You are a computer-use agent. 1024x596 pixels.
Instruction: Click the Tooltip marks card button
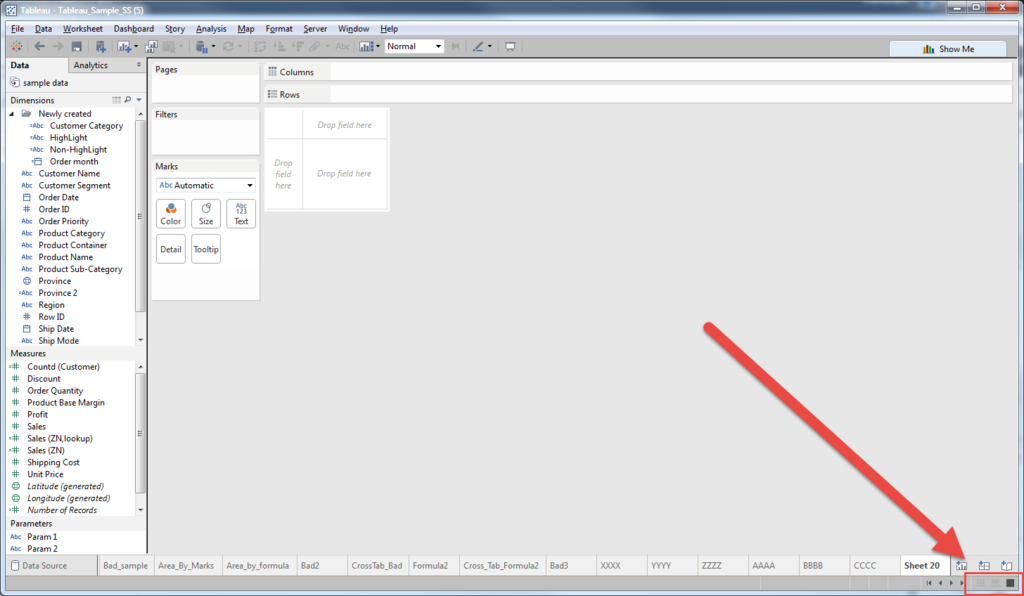[206, 249]
